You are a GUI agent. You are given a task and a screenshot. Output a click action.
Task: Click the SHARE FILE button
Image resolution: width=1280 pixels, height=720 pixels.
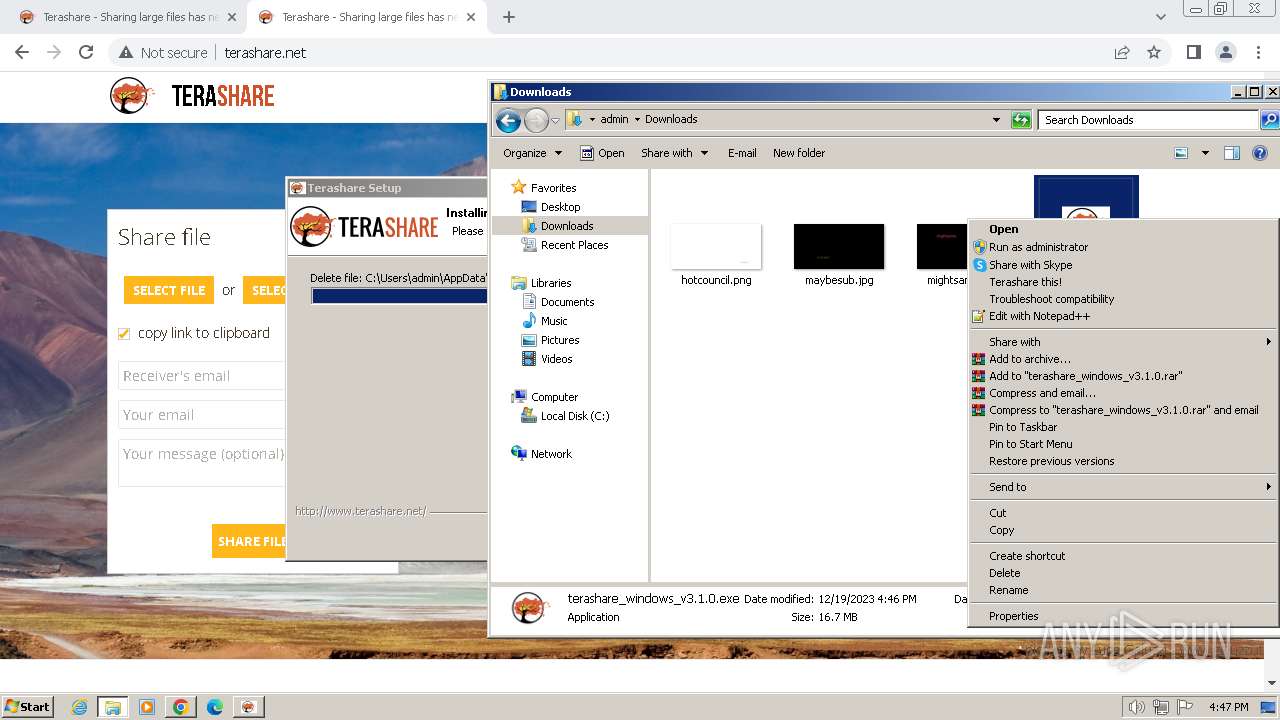click(249, 541)
